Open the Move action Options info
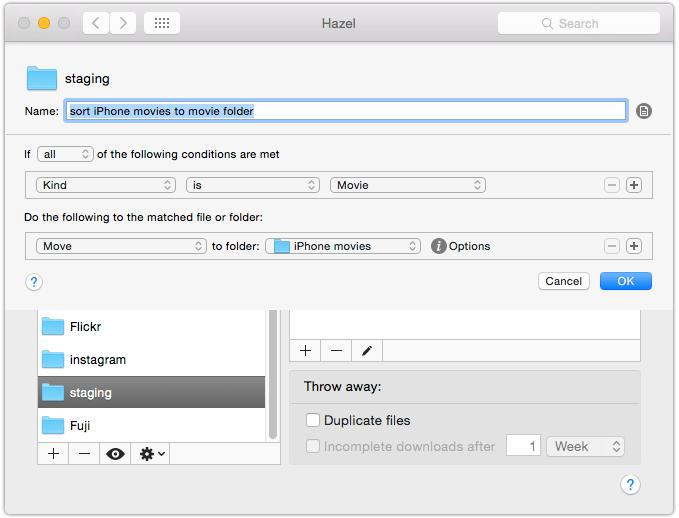This screenshot has width=679, height=518. click(461, 246)
